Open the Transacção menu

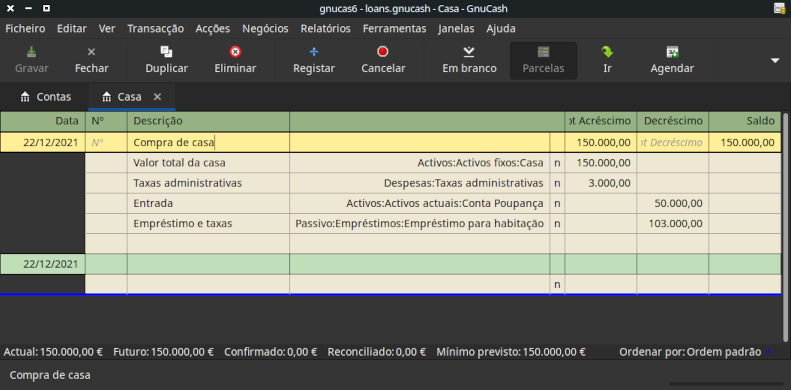[x=155, y=28]
